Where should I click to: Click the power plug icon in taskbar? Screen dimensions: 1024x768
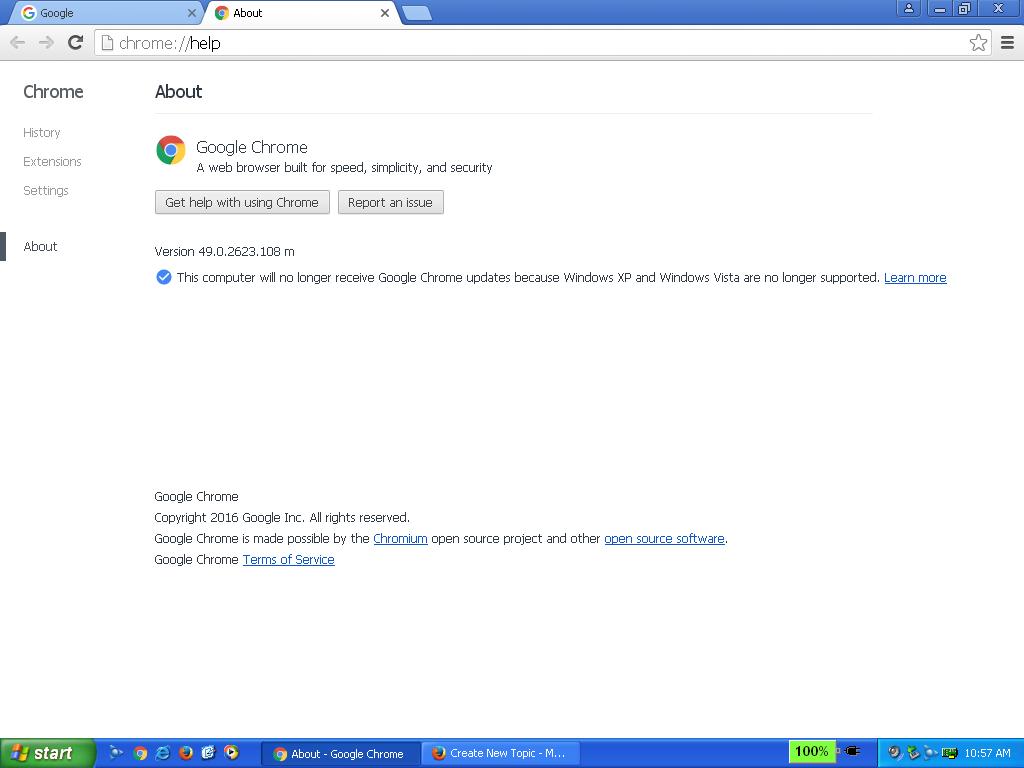851,752
